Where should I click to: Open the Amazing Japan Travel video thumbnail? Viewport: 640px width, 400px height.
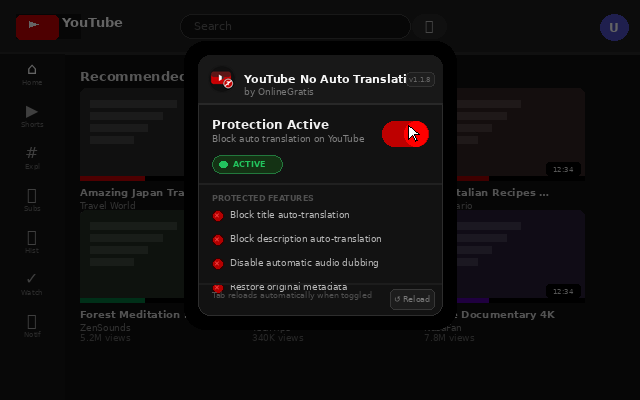click(132, 132)
